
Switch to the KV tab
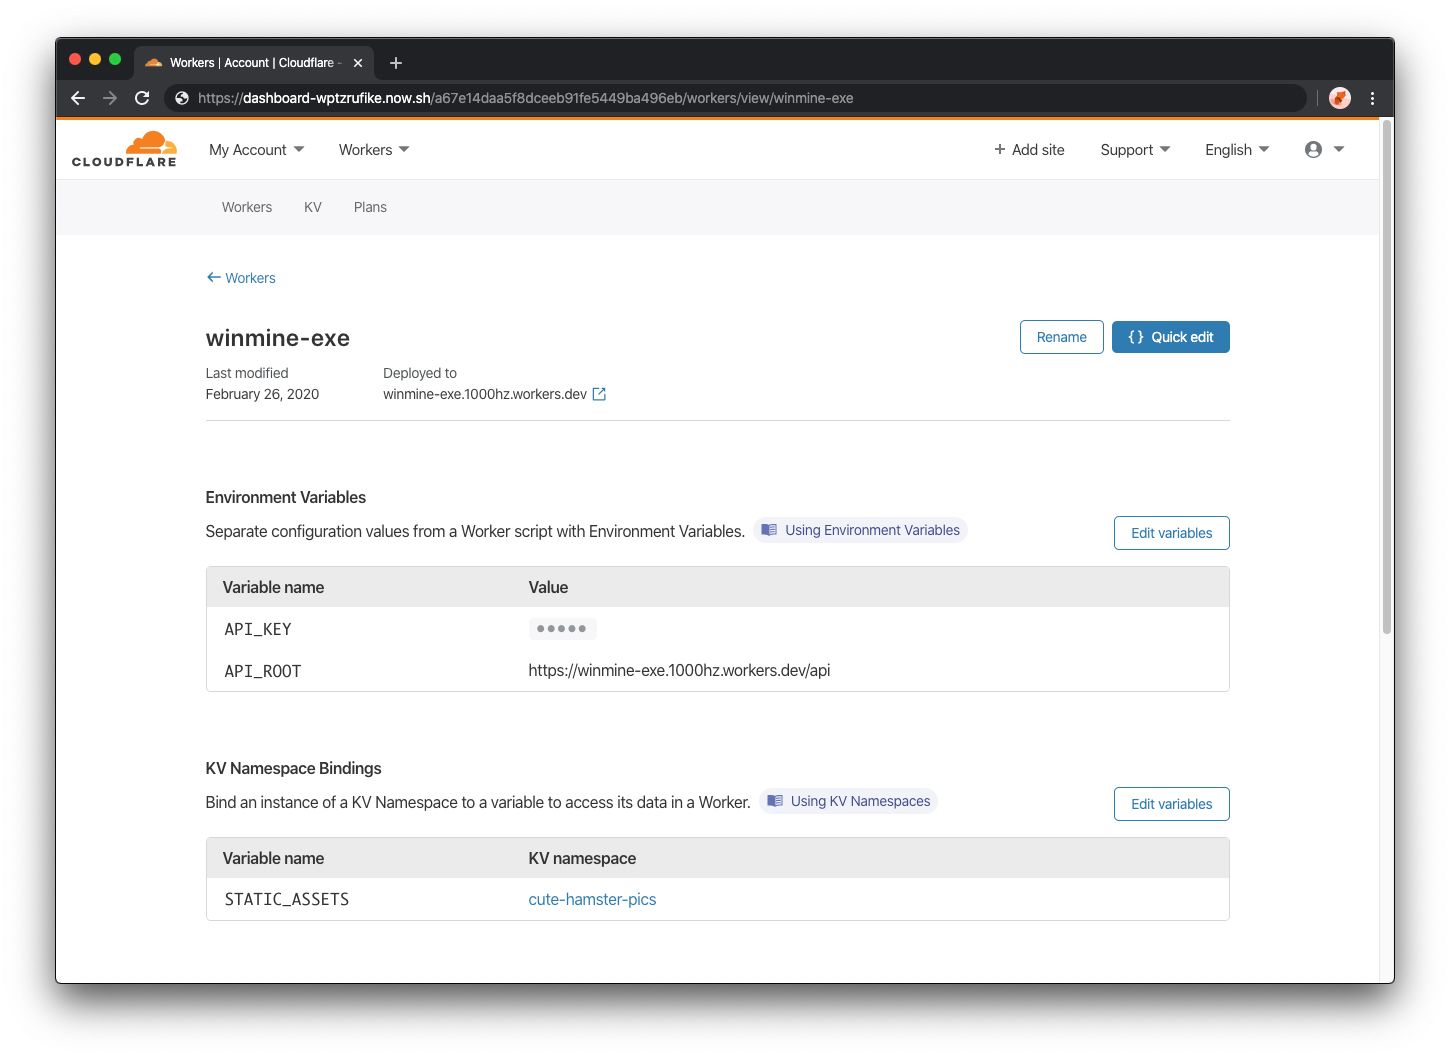(x=313, y=207)
